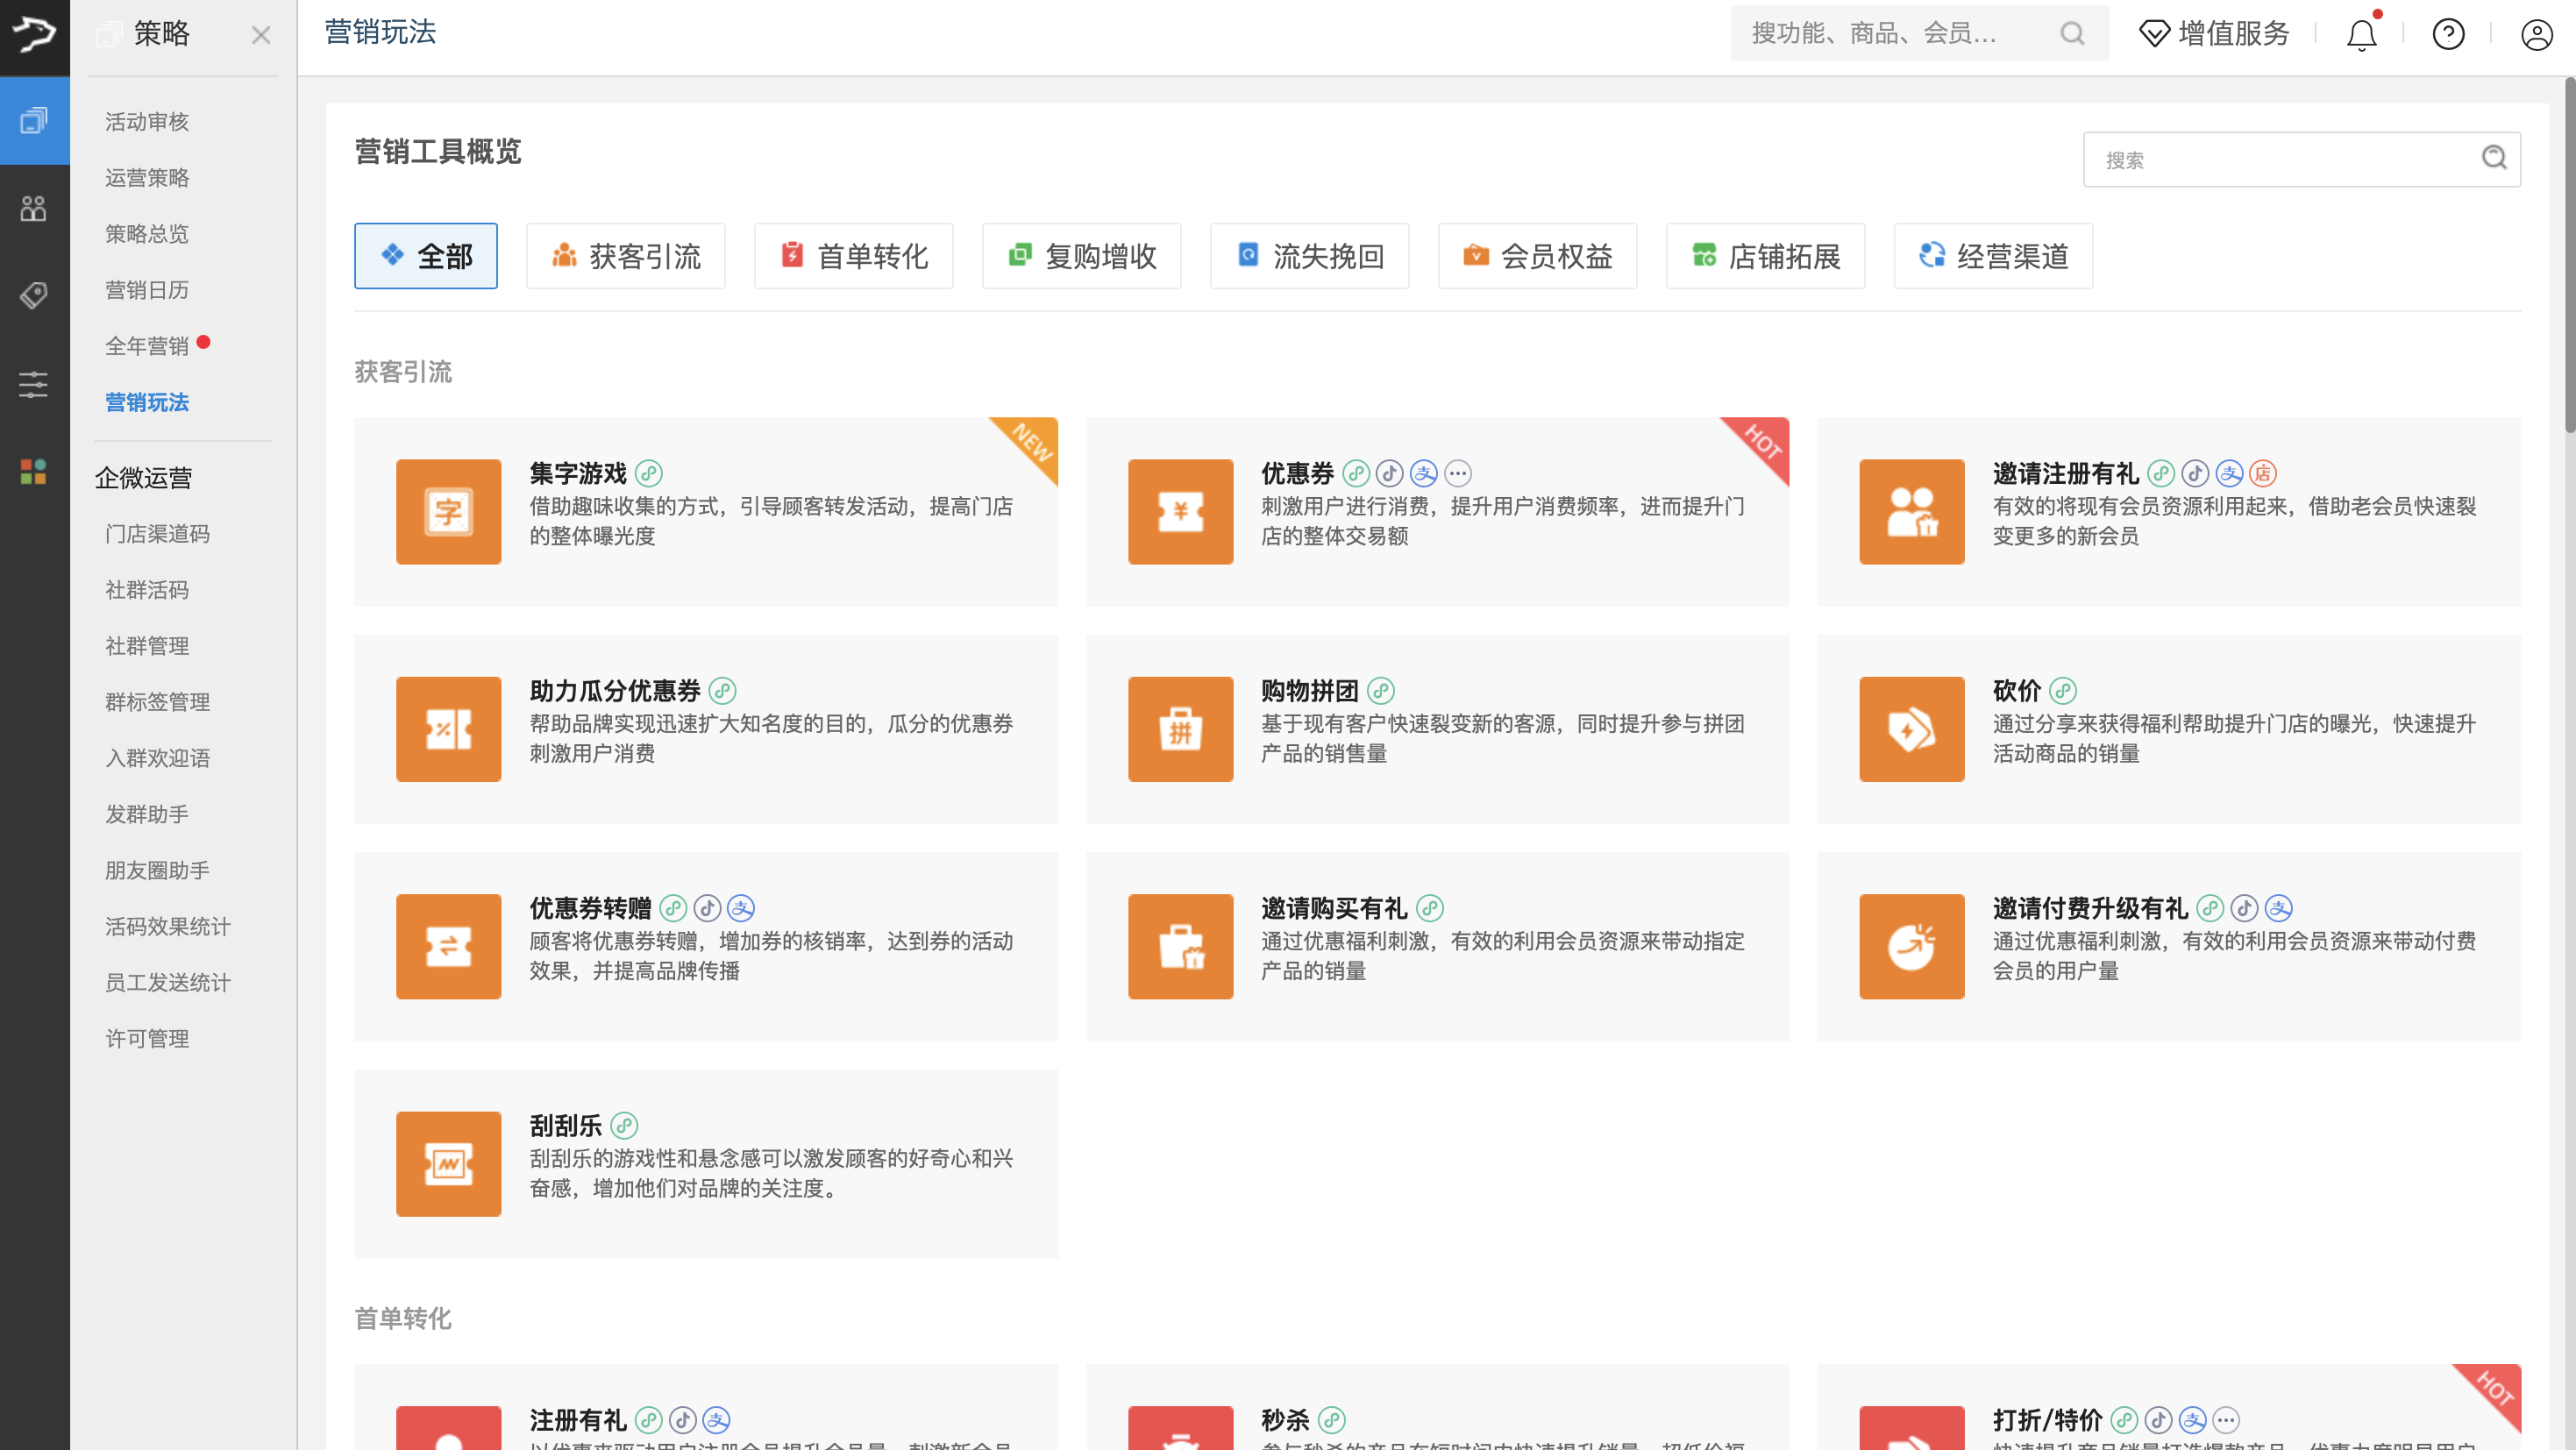
Task: Open the colorful apps grid icon in the sidebar
Action: pos(34,471)
